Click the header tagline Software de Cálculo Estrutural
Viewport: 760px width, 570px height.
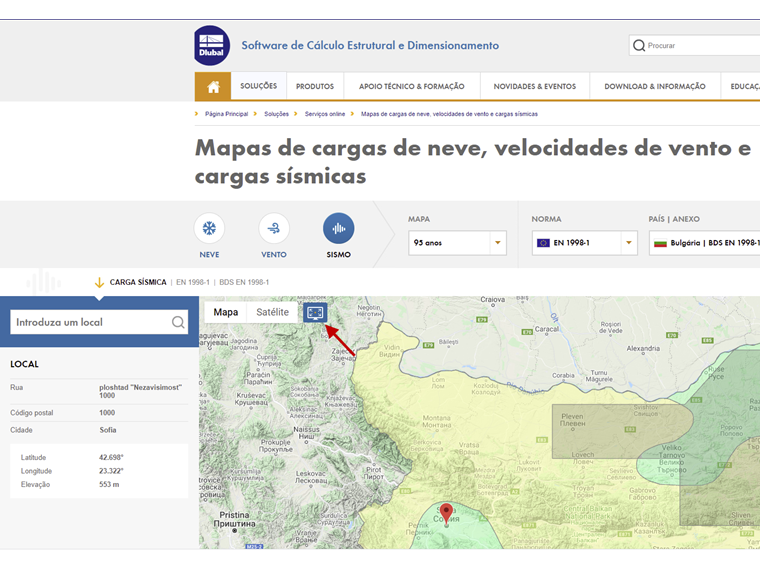(x=370, y=45)
